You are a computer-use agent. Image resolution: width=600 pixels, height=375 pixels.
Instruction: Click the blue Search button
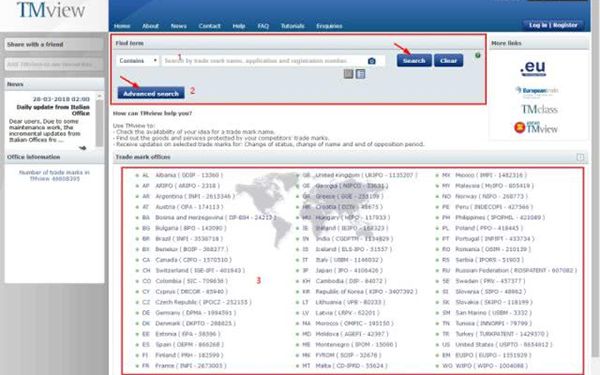click(414, 60)
